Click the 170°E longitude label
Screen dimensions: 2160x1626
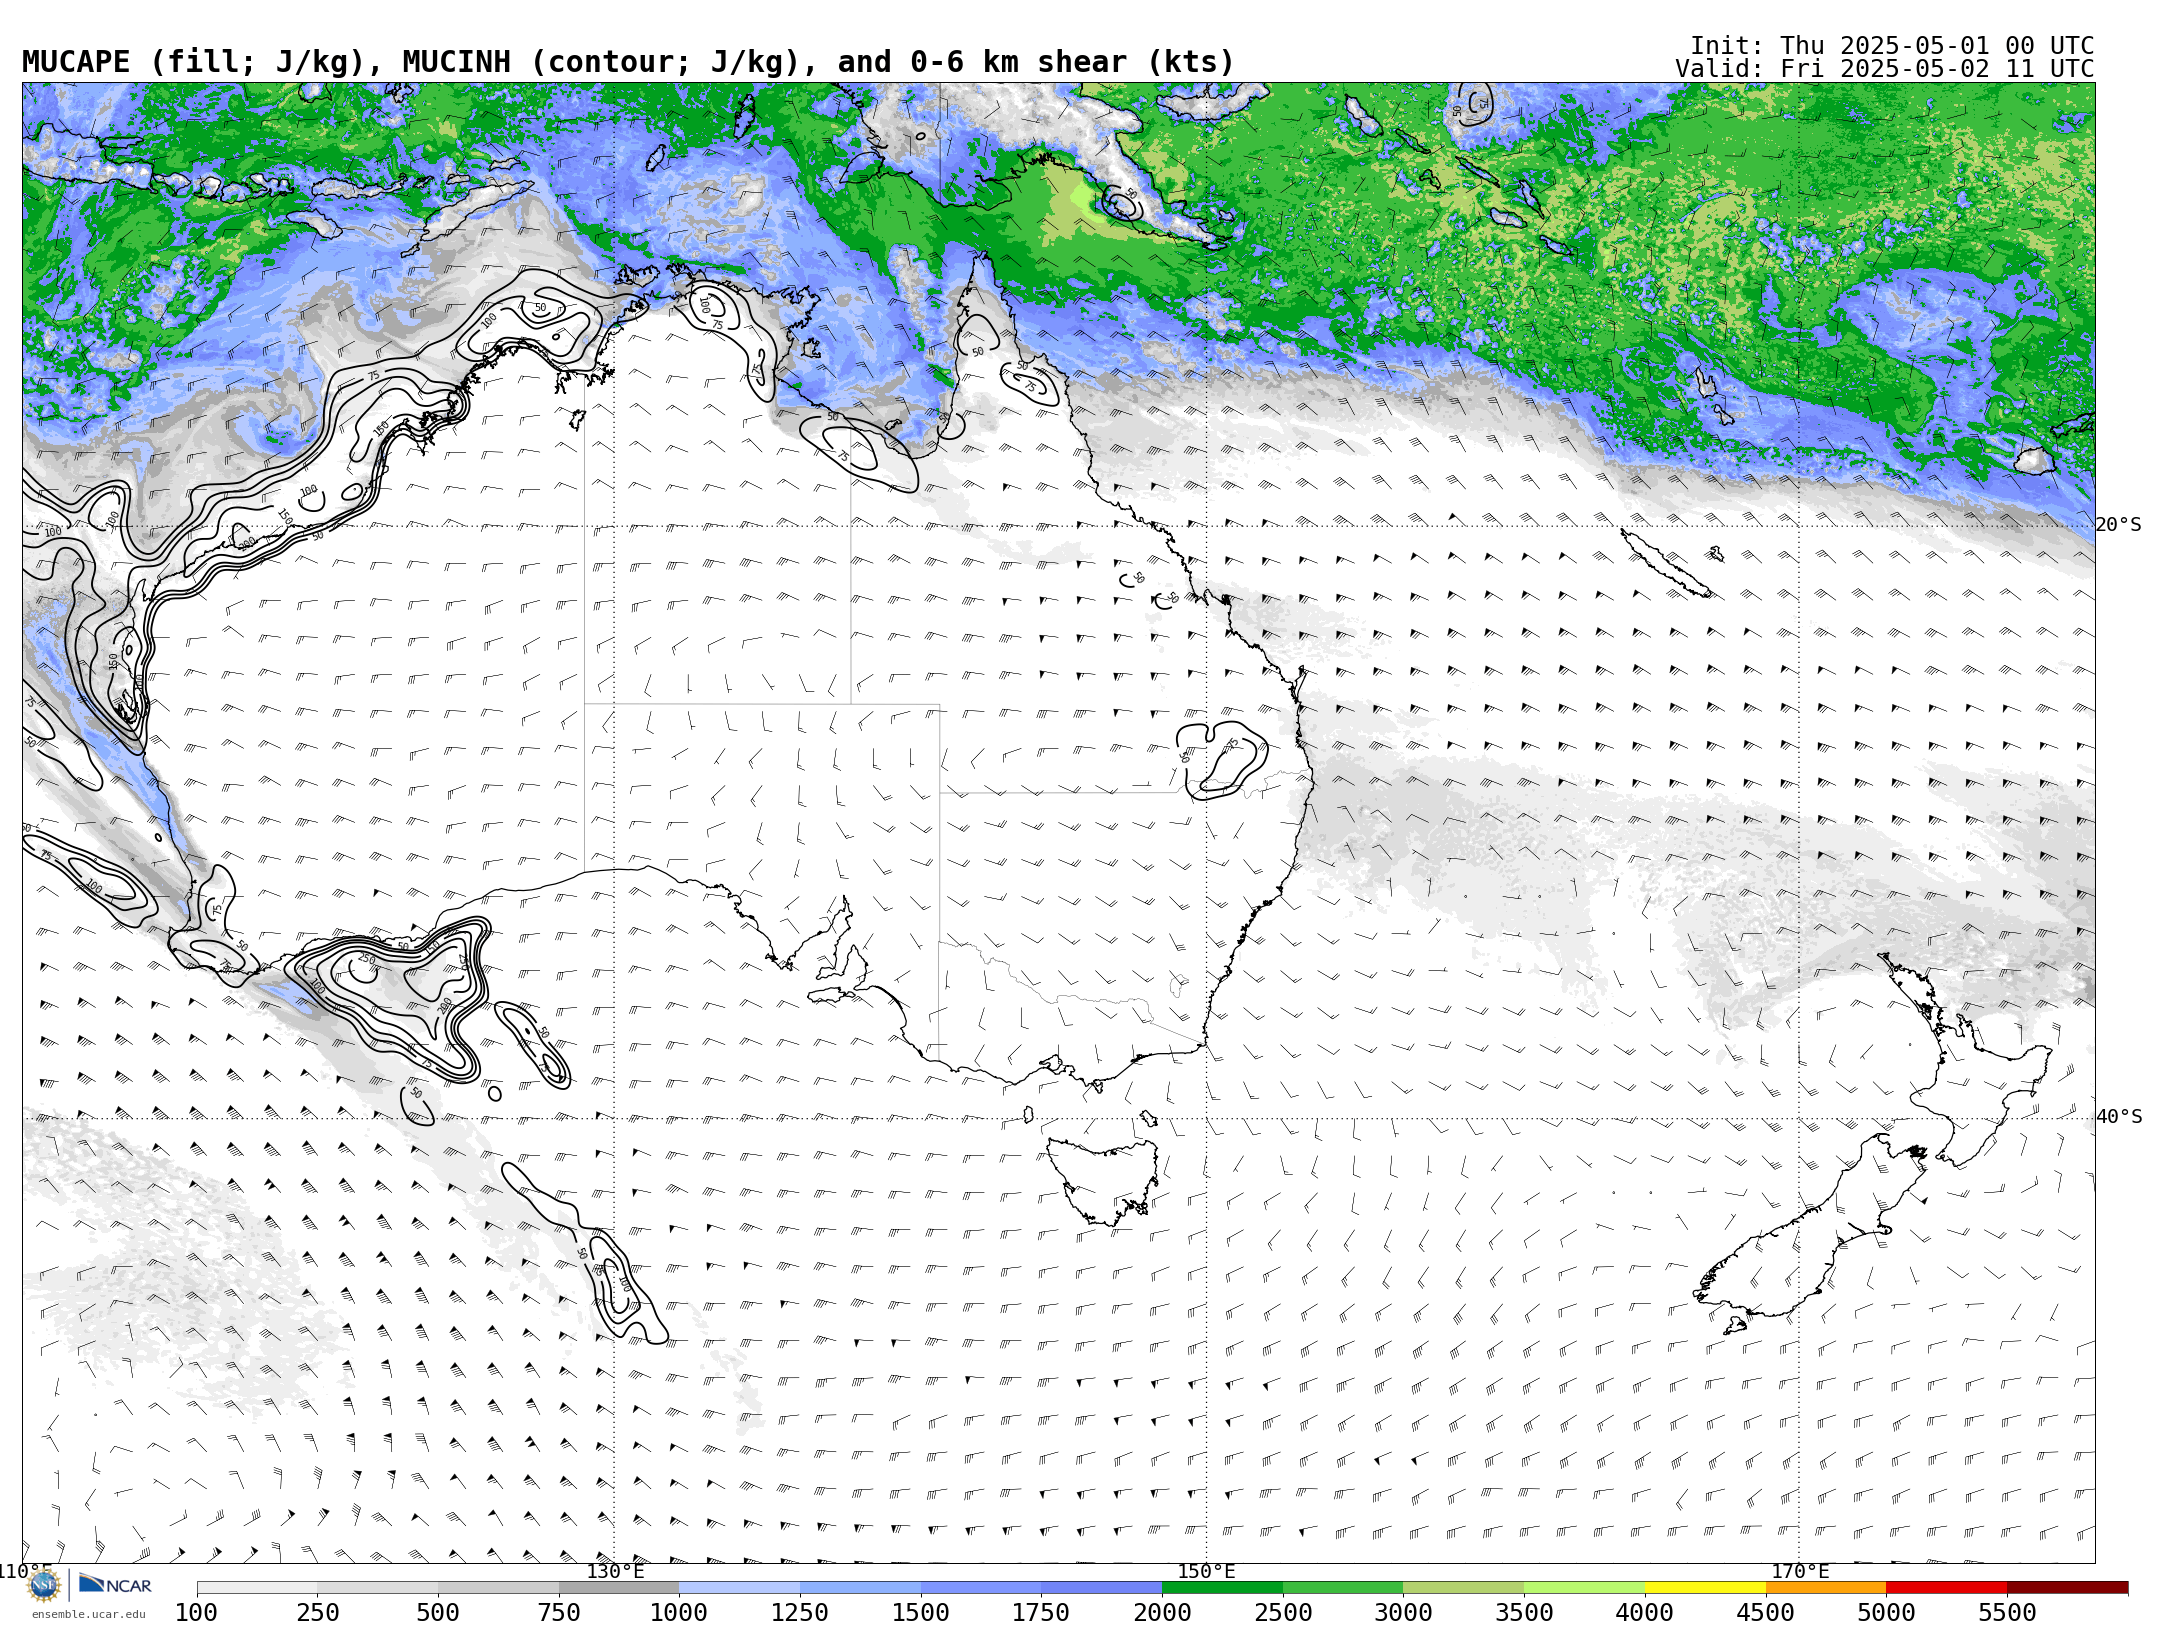[1800, 1571]
